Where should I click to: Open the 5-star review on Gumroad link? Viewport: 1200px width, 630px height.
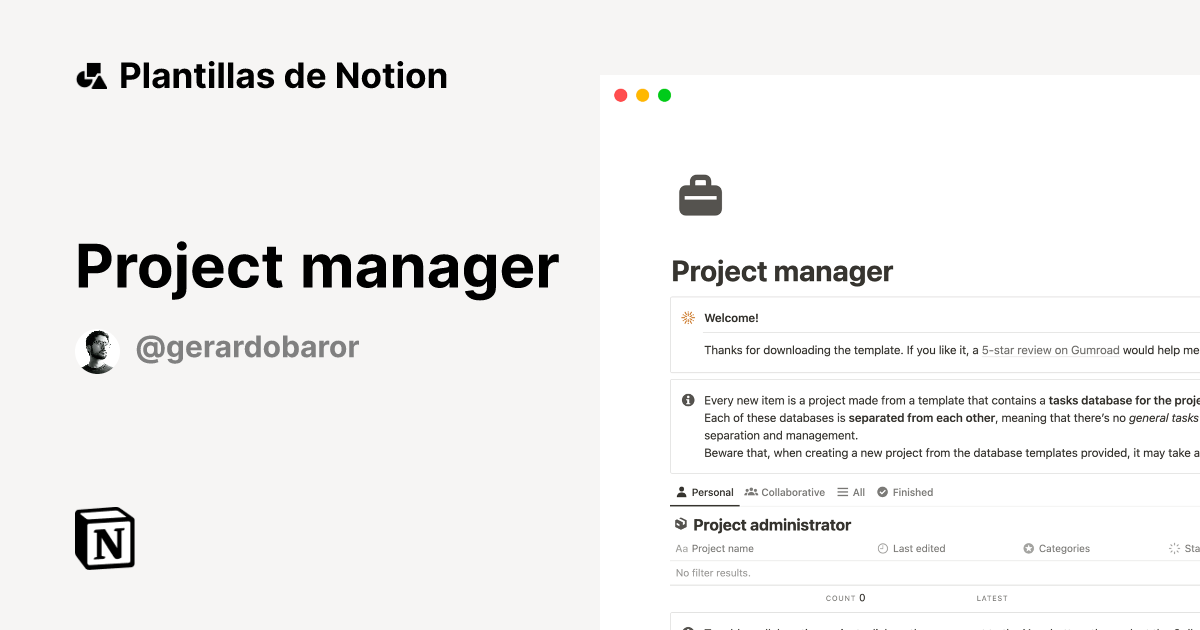pyautogui.click(x=1049, y=350)
